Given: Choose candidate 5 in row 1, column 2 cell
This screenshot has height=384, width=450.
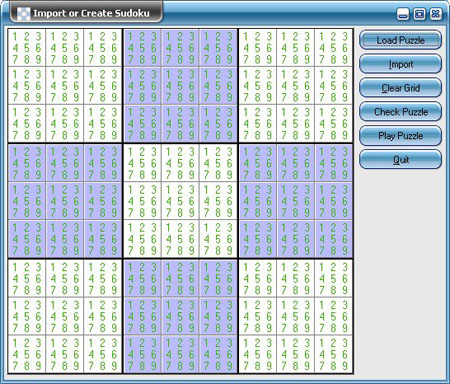Looking at the screenshot, I should coord(65,48).
